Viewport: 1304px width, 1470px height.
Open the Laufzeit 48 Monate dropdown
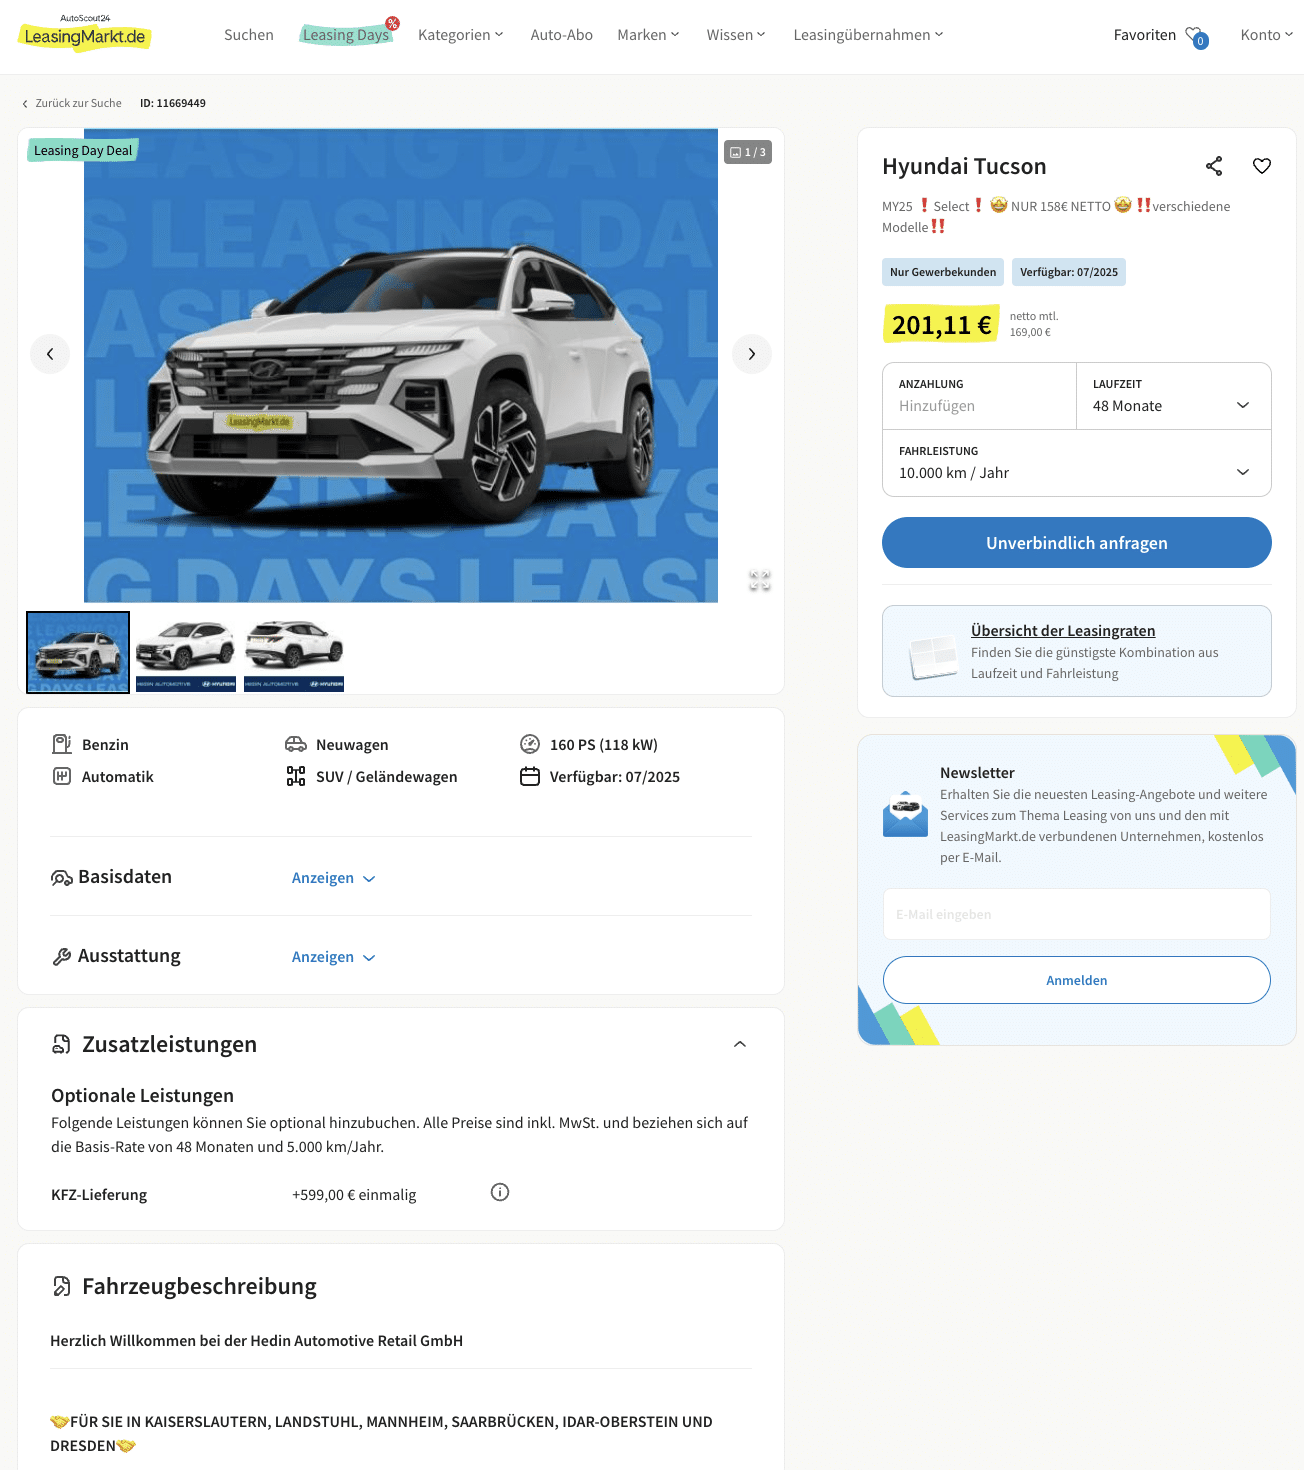1174,396
